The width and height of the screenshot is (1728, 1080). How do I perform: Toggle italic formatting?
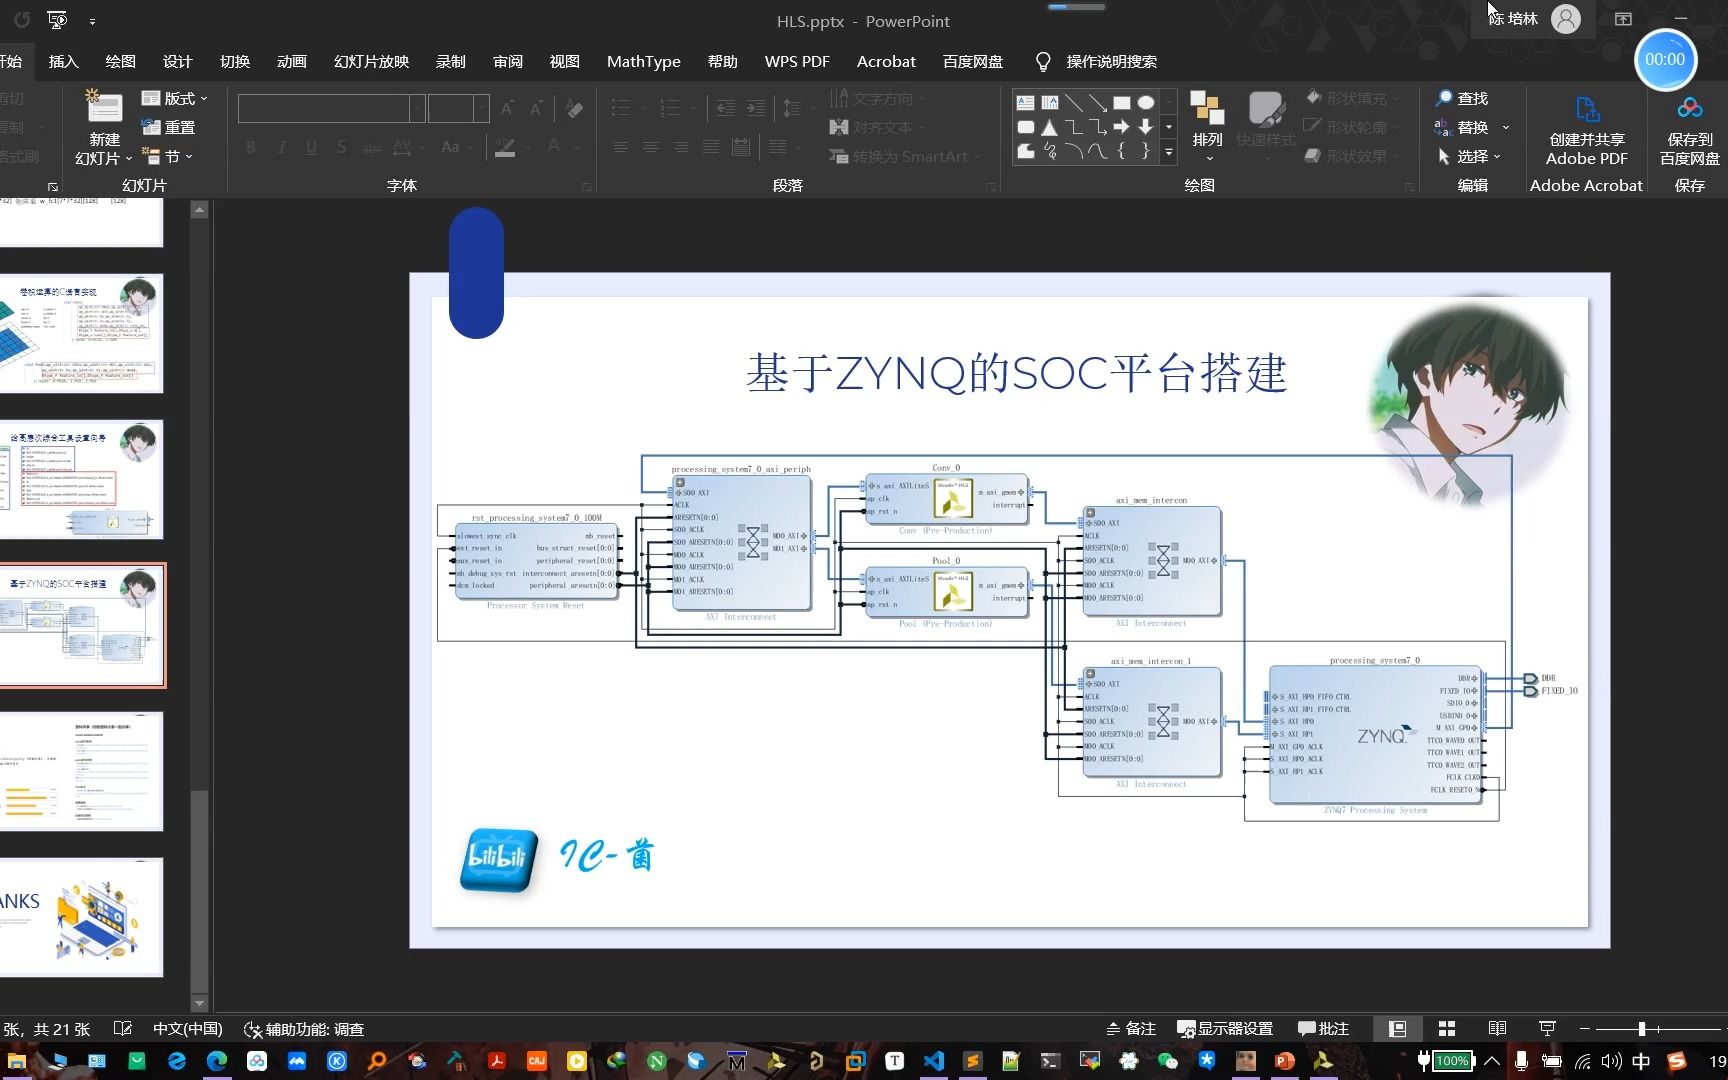[281, 147]
